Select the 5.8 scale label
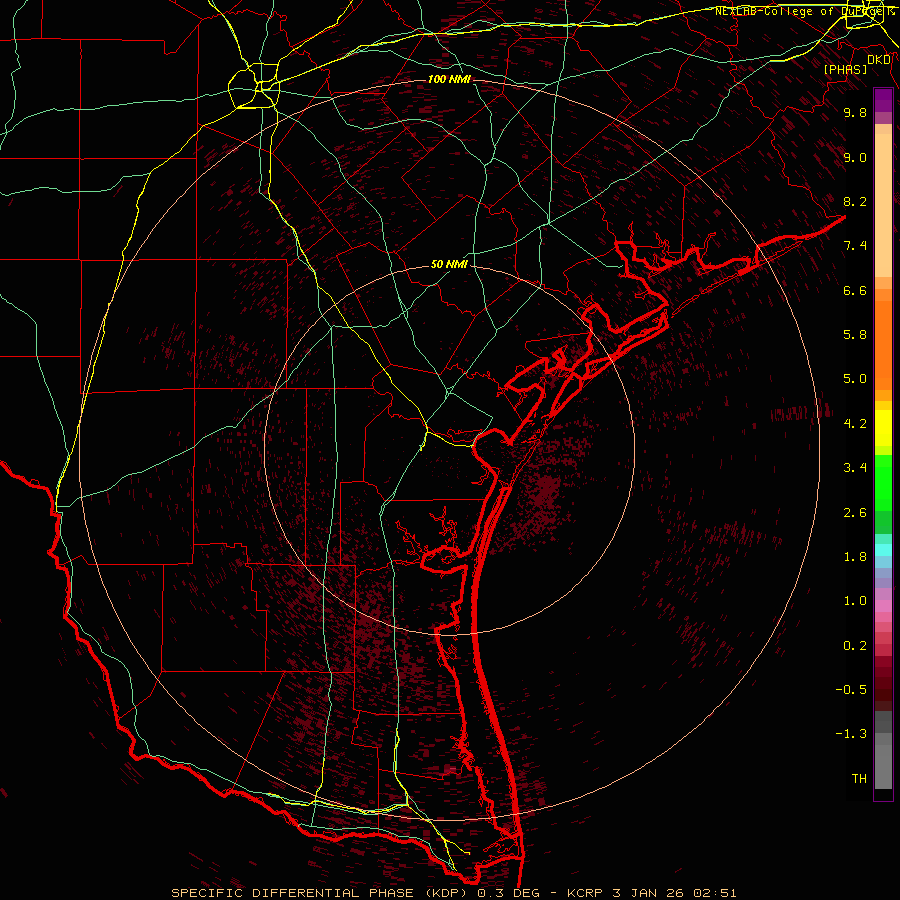 pyautogui.click(x=855, y=335)
